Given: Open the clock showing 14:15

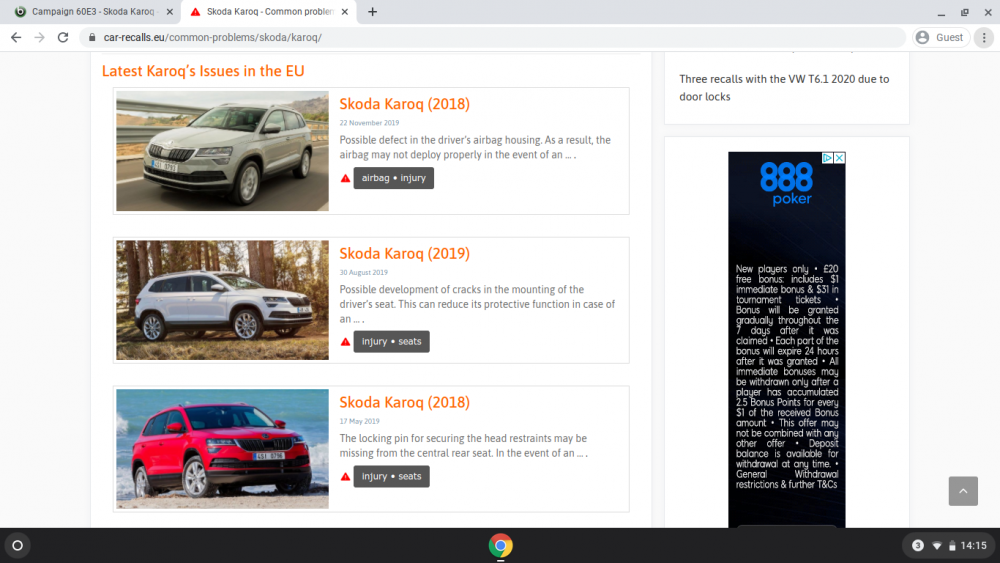Looking at the screenshot, I should (x=973, y=546).
